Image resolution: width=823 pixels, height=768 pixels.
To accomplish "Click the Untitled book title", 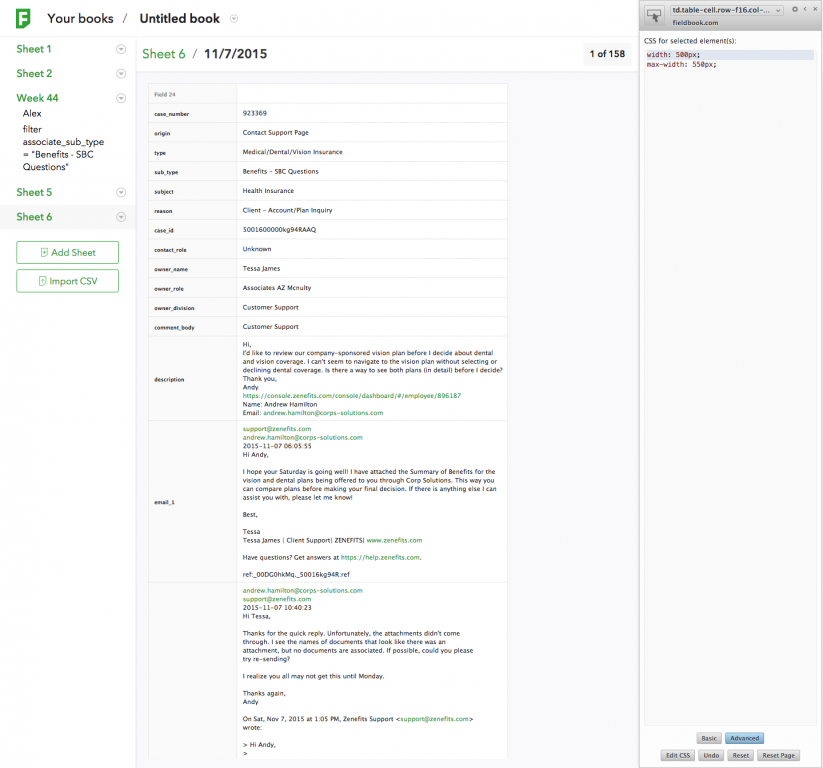I will pyautogui.click(x=180, y=18).
